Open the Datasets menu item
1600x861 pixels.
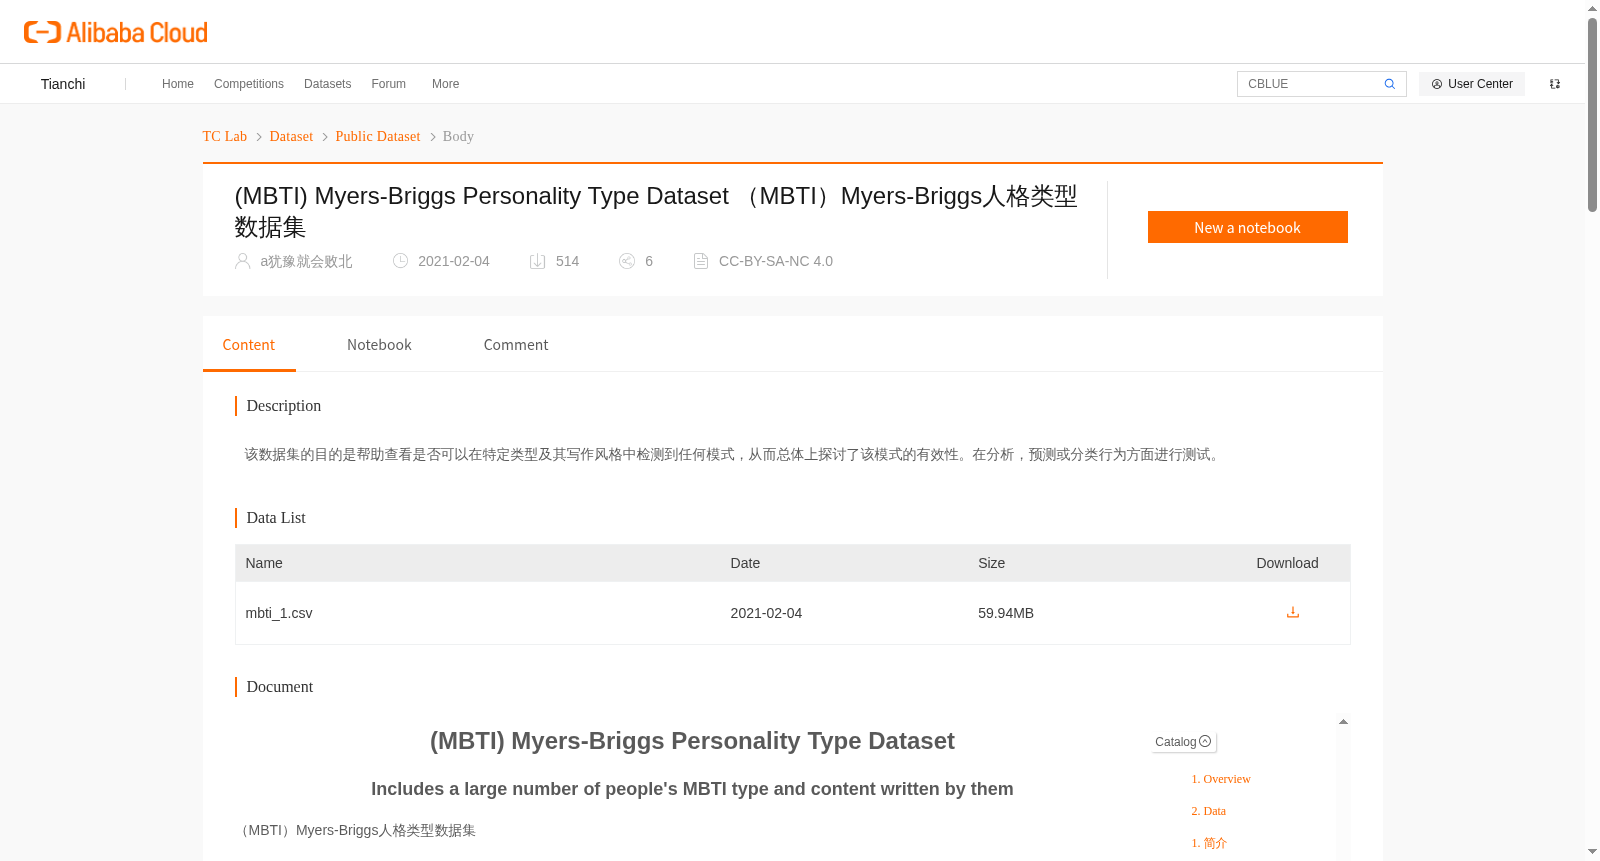coord(328,84)
